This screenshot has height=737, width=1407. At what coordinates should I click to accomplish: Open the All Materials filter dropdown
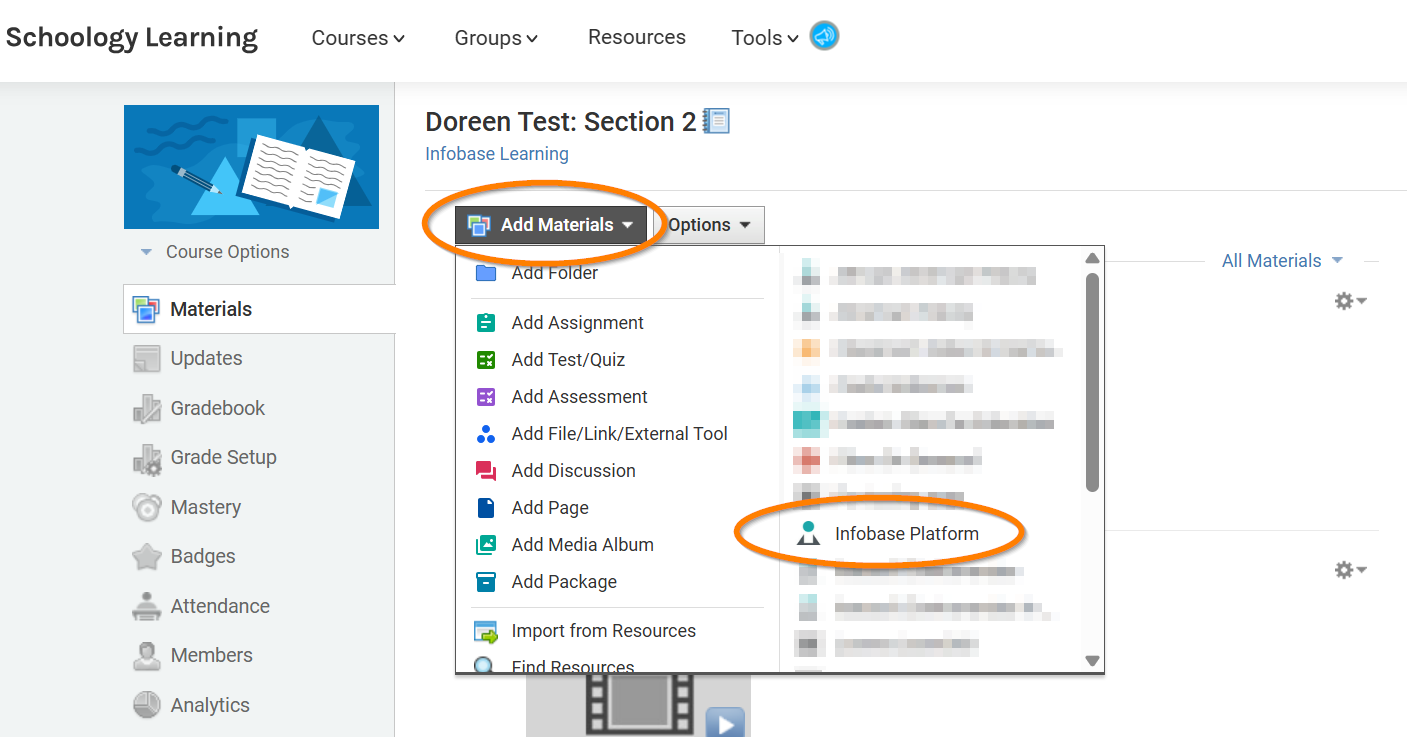tap(1282, 261)
